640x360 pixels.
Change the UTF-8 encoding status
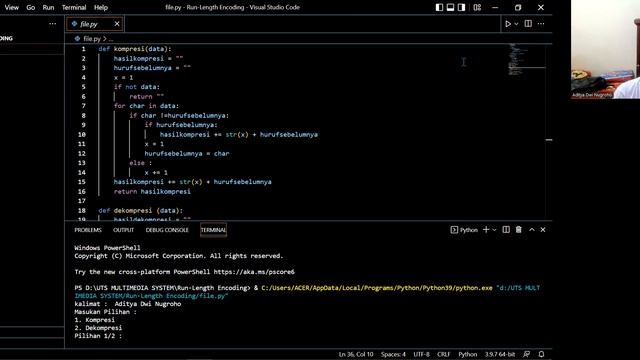coord(422,354)
